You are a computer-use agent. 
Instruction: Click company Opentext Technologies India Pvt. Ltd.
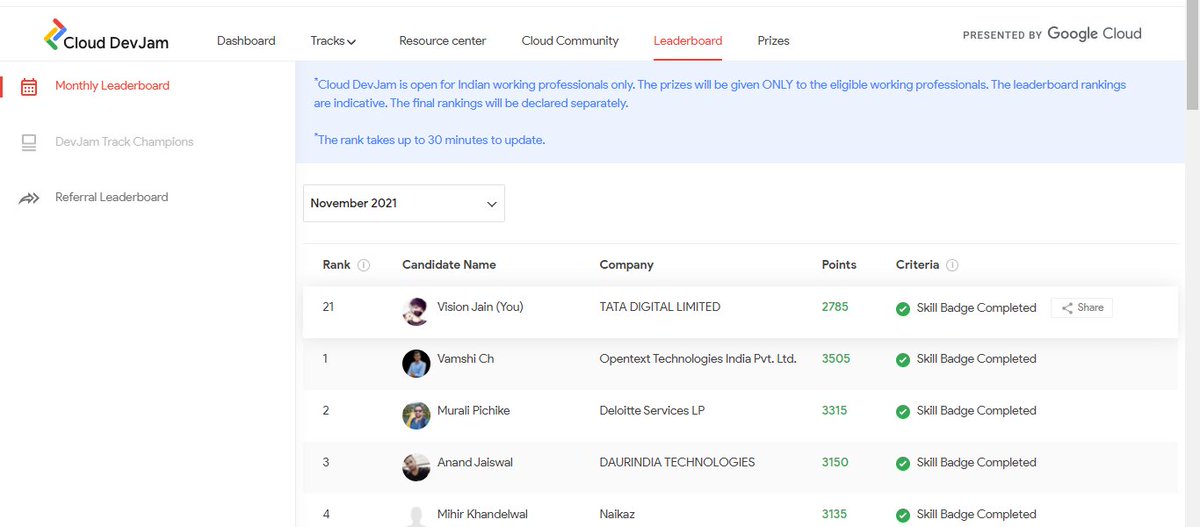698,359
